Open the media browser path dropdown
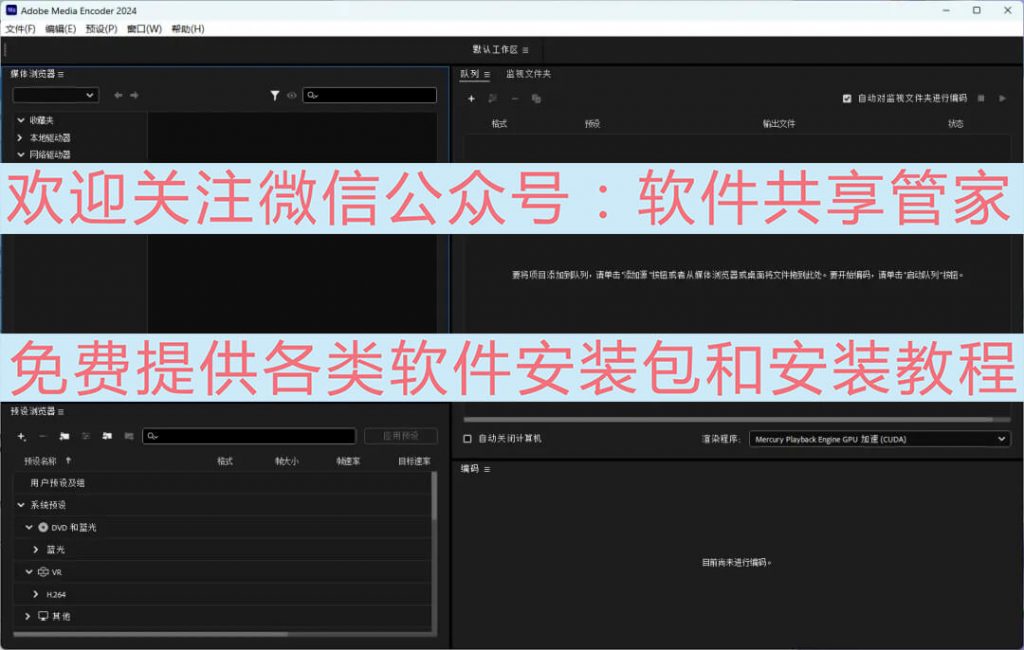1024x650 pixels. (x=56, y=95)
